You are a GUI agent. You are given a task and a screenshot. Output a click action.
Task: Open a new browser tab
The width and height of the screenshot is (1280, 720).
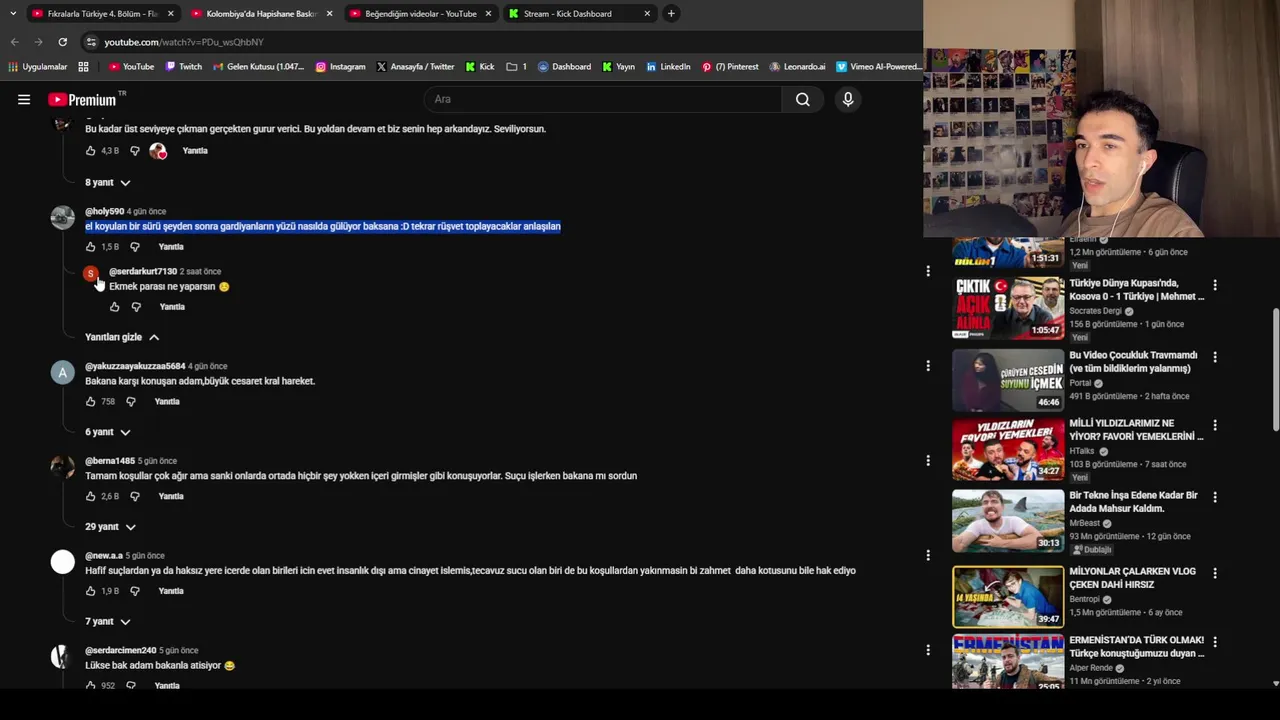(671, 14)
